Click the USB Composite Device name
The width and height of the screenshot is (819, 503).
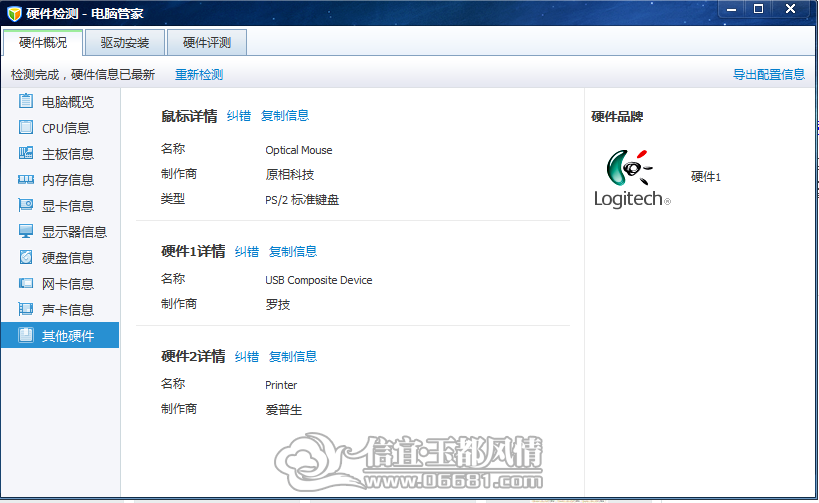click(x=319, y=280)
